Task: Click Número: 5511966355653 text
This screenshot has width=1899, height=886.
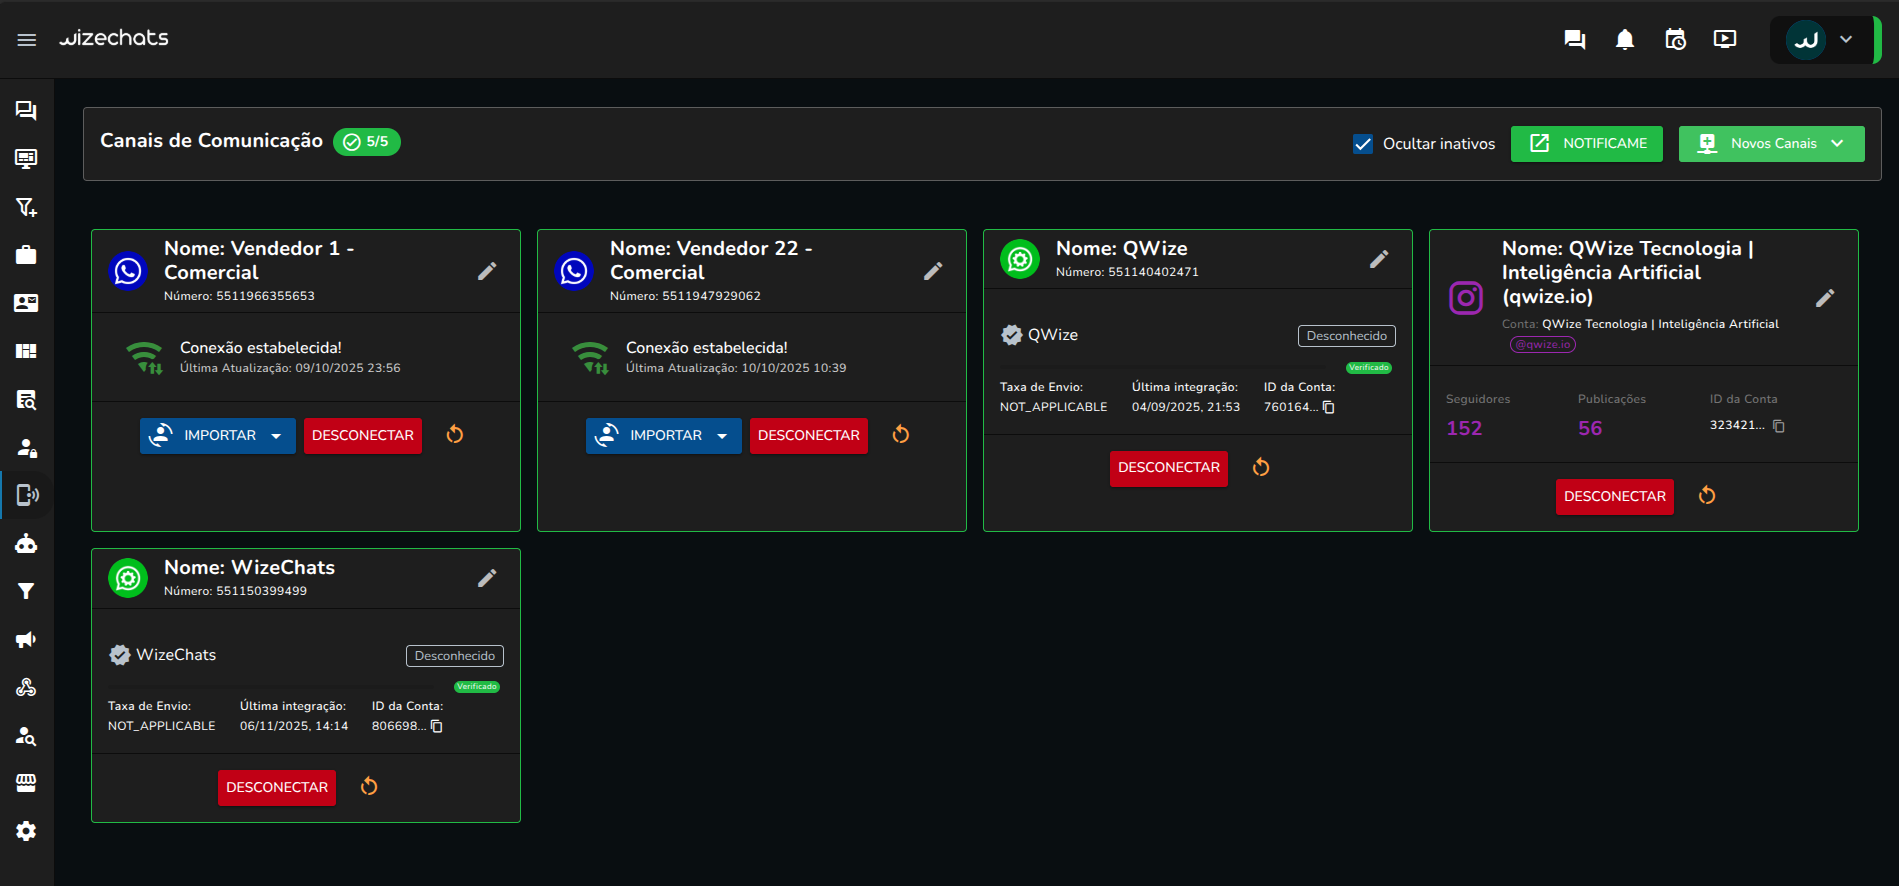Action: tap(239, 296)
